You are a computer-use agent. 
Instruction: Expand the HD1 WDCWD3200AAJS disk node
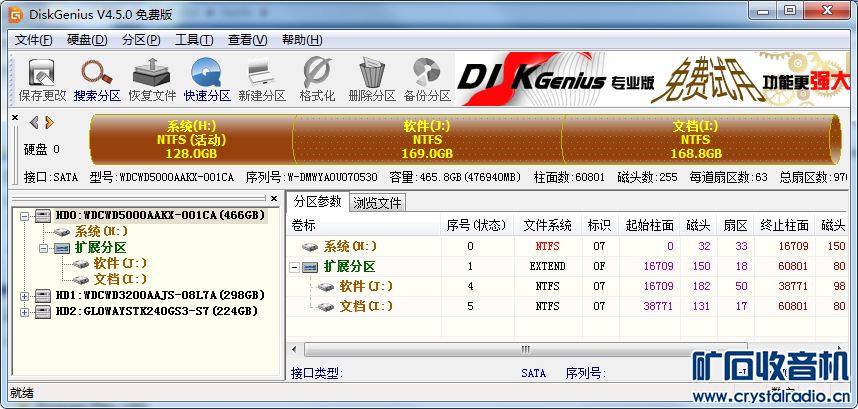pos(24,296)
